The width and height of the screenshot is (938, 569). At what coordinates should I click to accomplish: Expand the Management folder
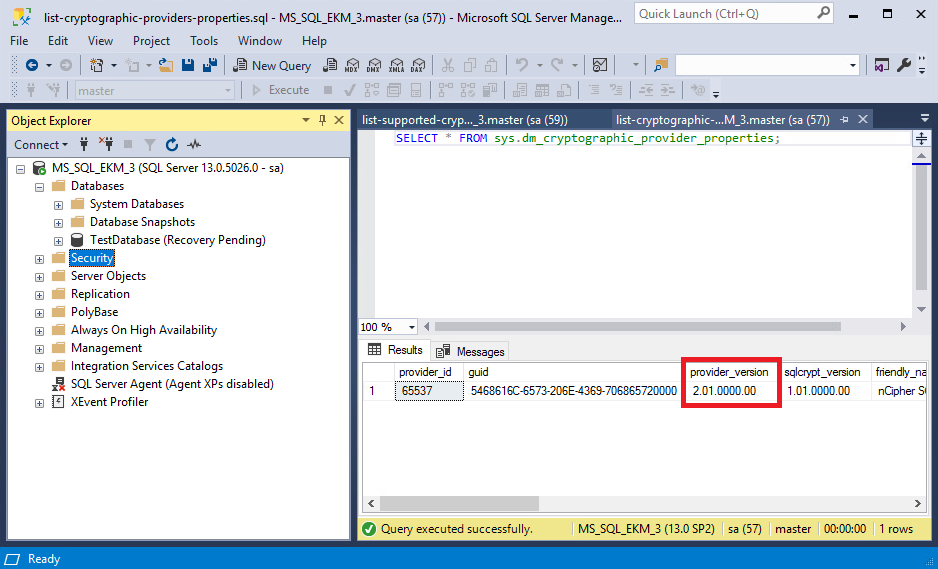(39, 349)
